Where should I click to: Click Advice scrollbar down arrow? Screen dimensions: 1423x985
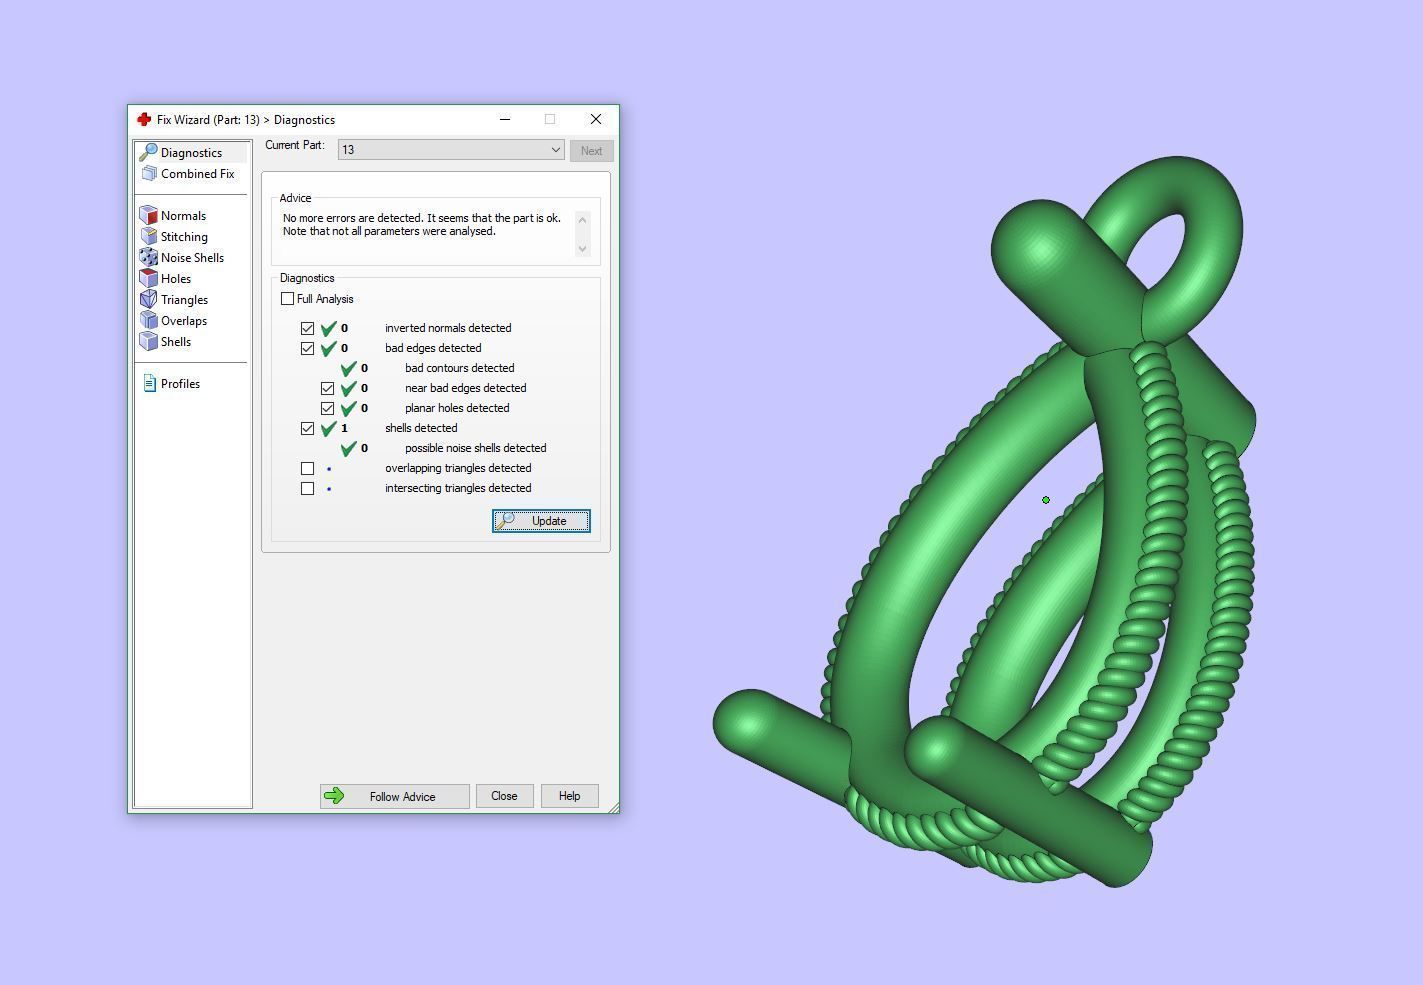[x=583, y=248]
